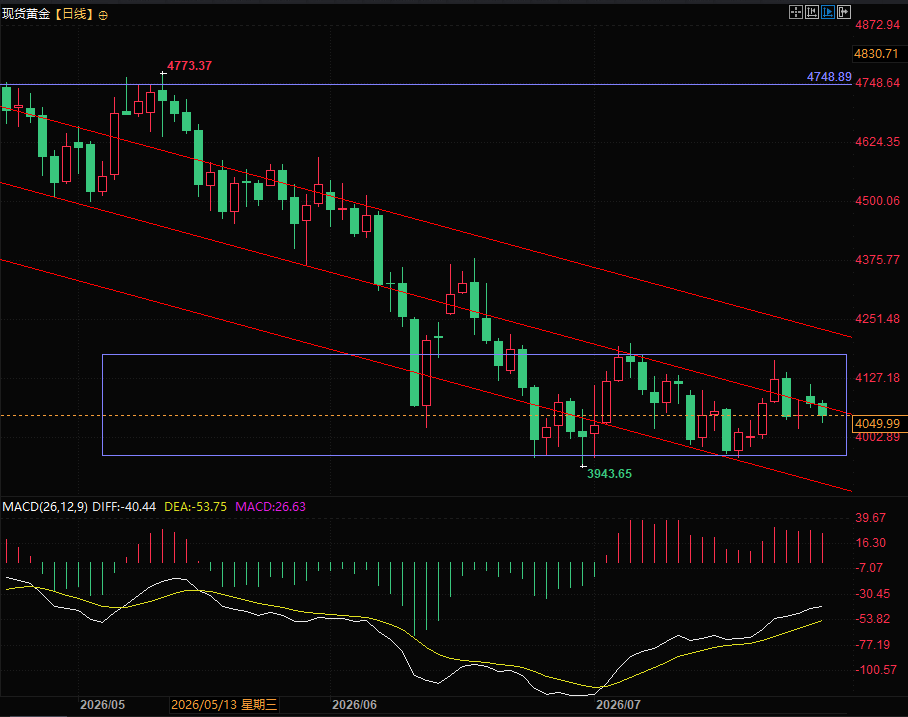
Task: Open the 日线 period selector
Action: coord(74,14)
